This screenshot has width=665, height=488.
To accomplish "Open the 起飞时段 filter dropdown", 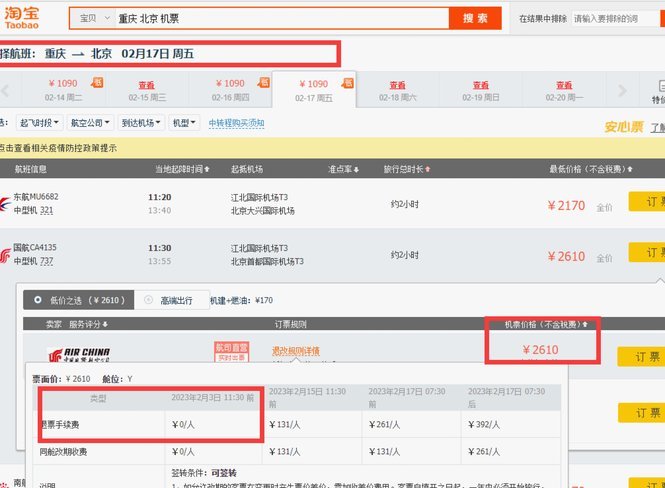I will coord(39,123).
